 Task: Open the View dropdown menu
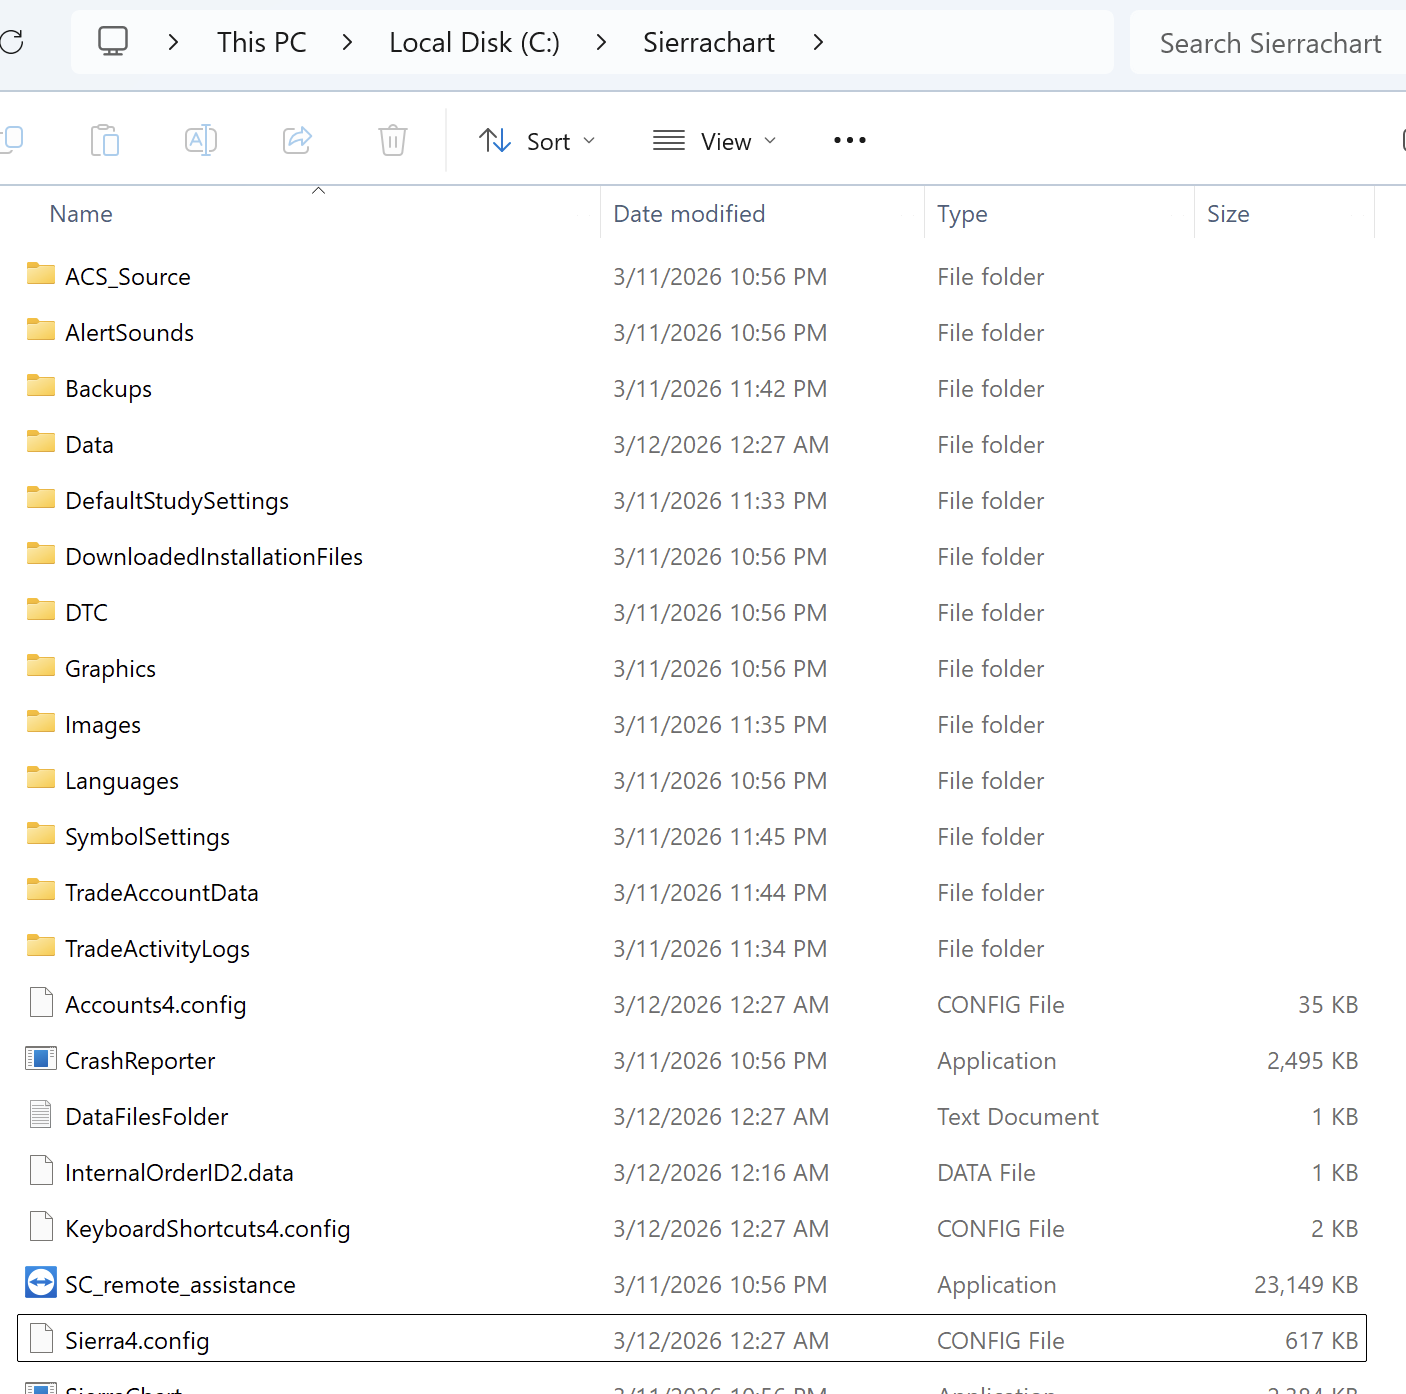pyautogui.click(x=714, y=141)
